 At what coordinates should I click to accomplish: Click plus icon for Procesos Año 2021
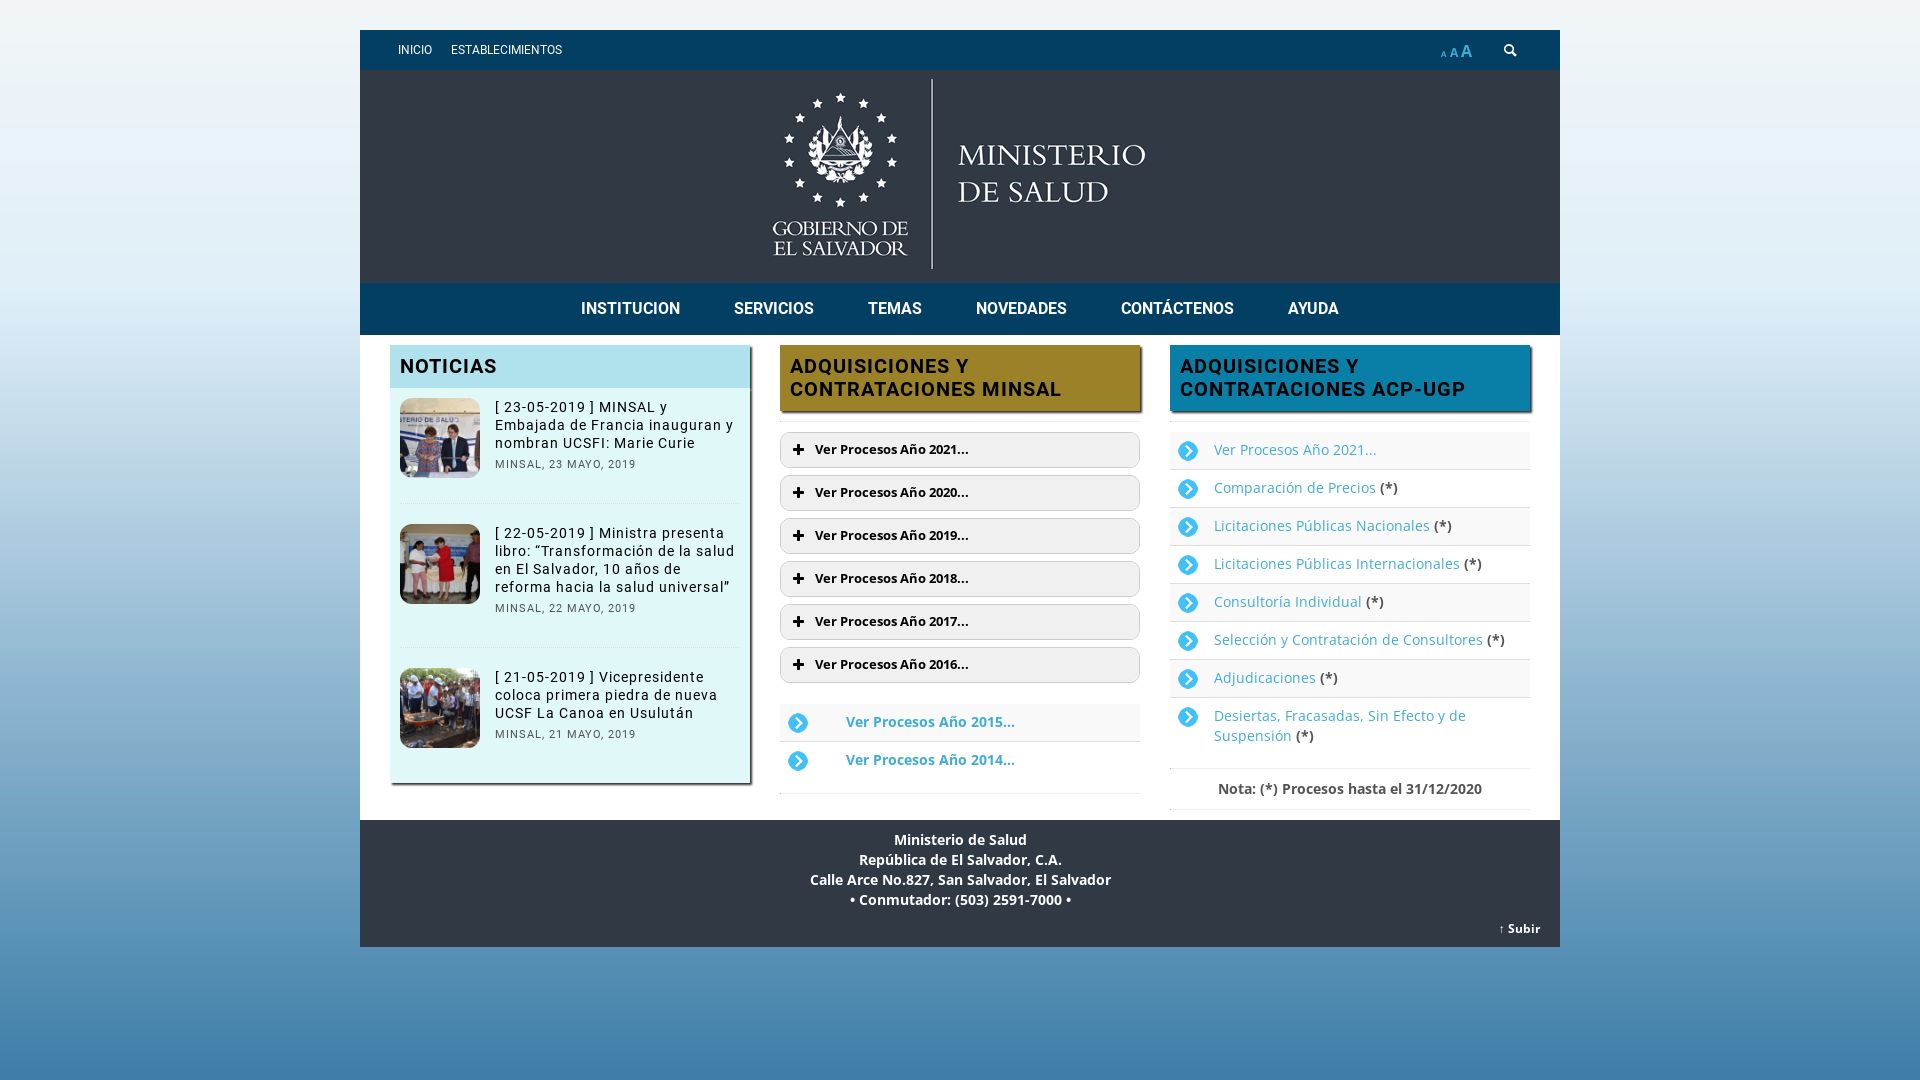pyautogui.click(x=798, y=450)
